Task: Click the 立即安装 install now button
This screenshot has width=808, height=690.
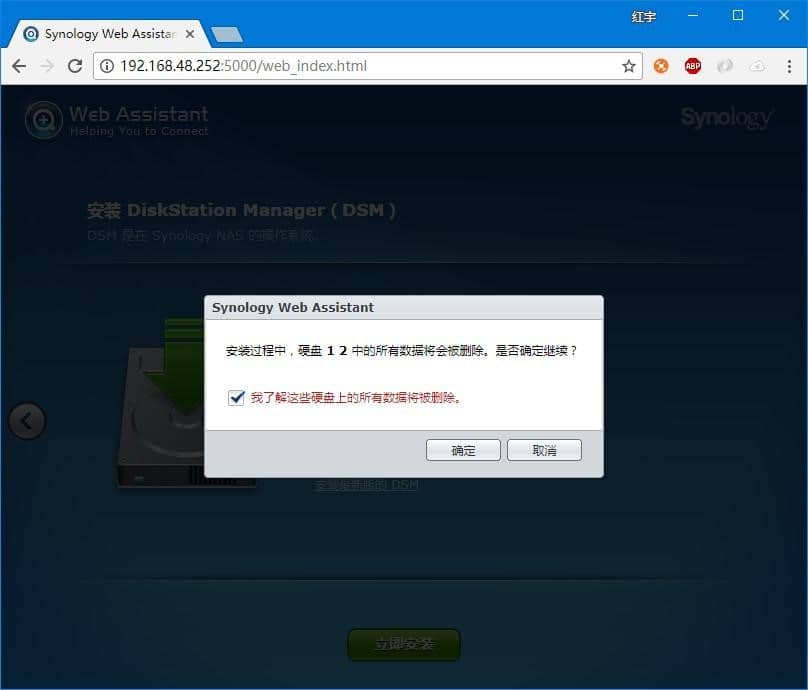Action: coord(404,644)
